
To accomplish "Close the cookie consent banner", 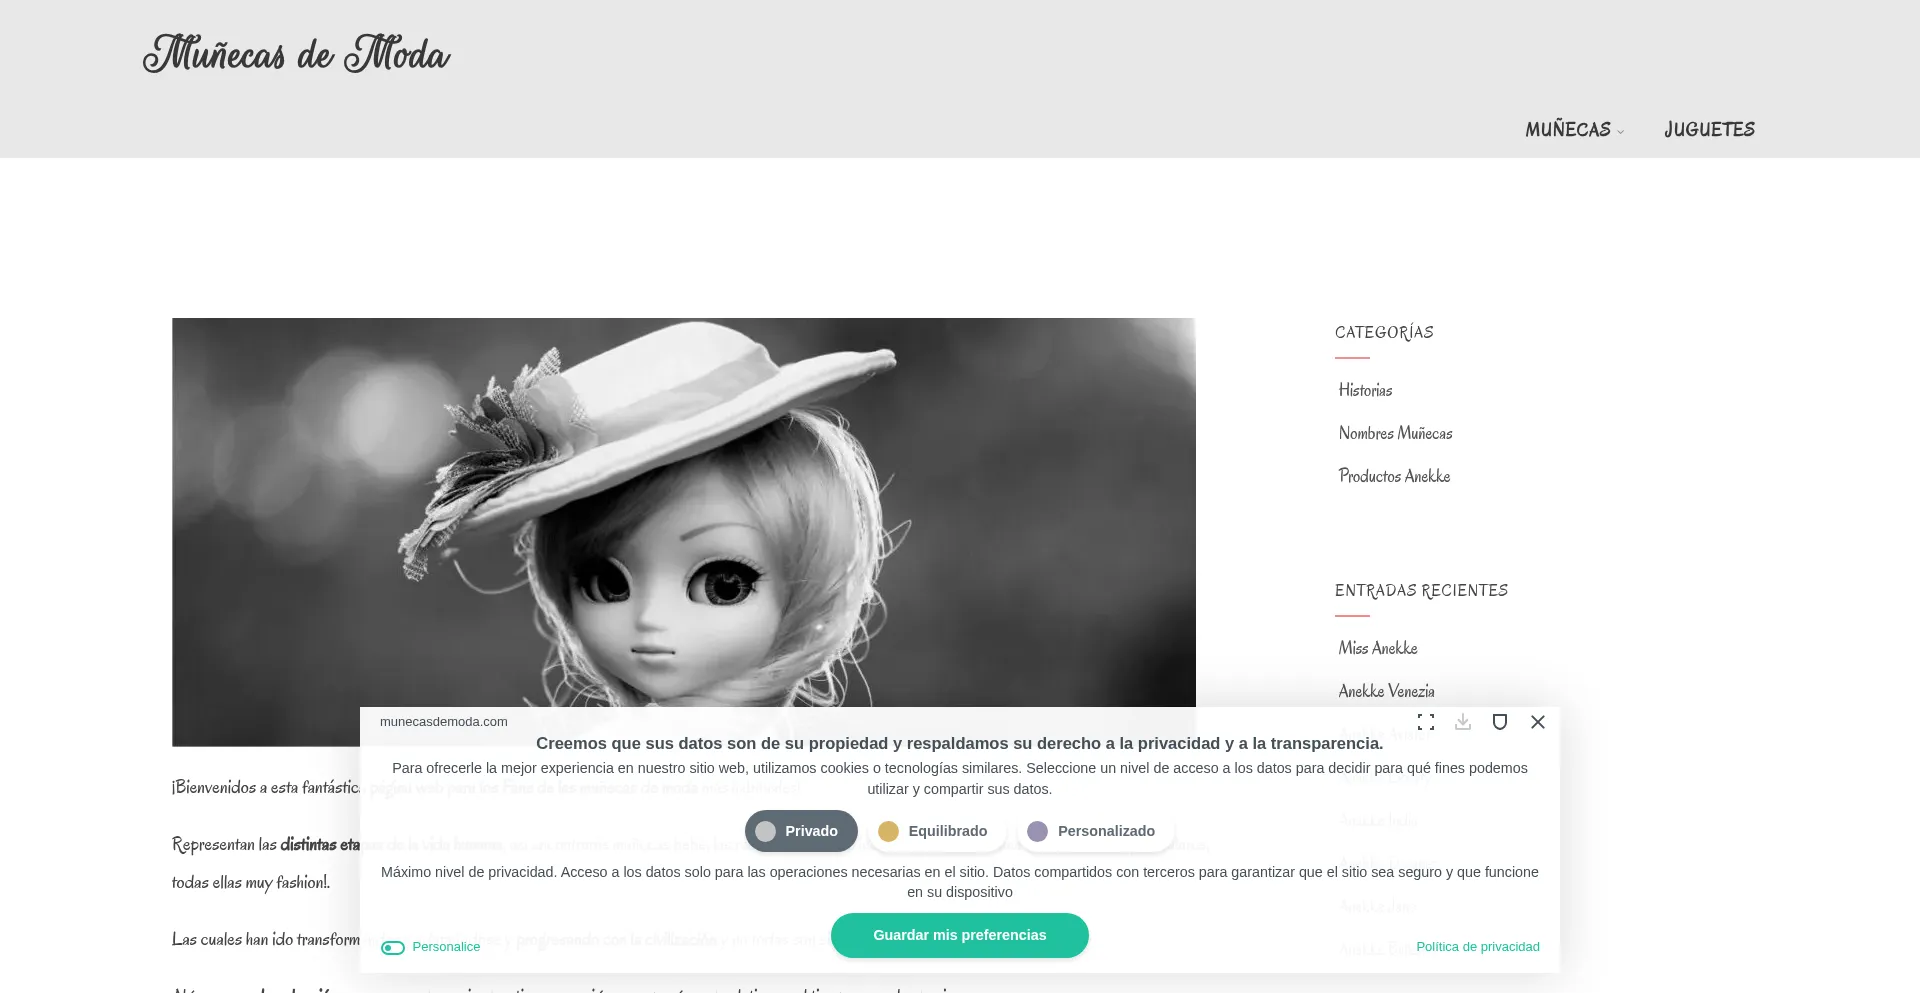I will tap(1538, 722).
